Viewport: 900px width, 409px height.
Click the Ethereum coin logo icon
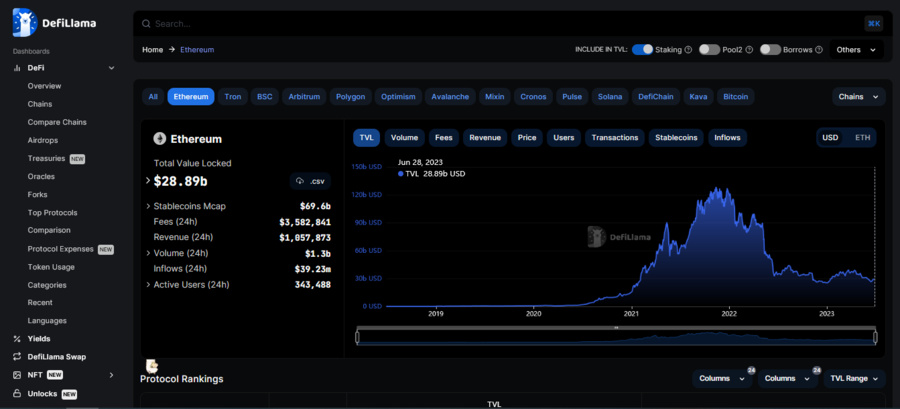click(160, 139)
